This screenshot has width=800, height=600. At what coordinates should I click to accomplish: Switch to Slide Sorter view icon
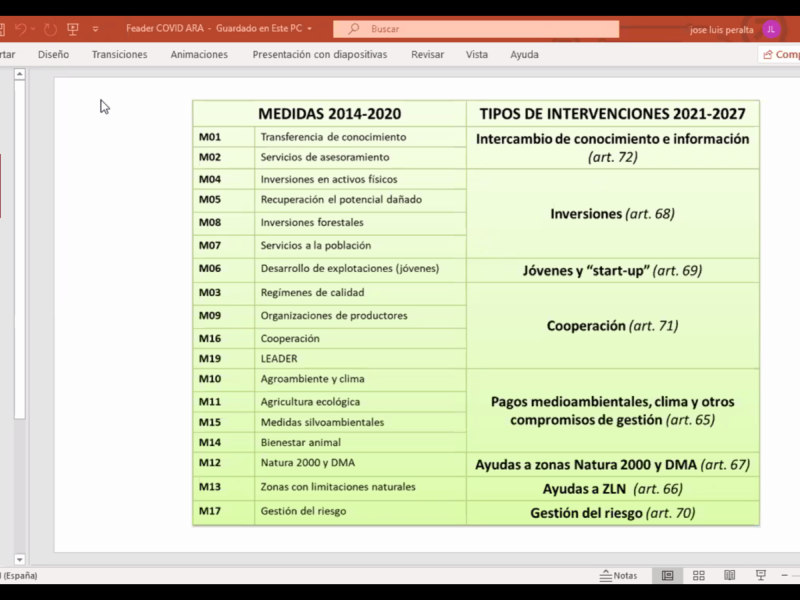(x=698, y=576)
